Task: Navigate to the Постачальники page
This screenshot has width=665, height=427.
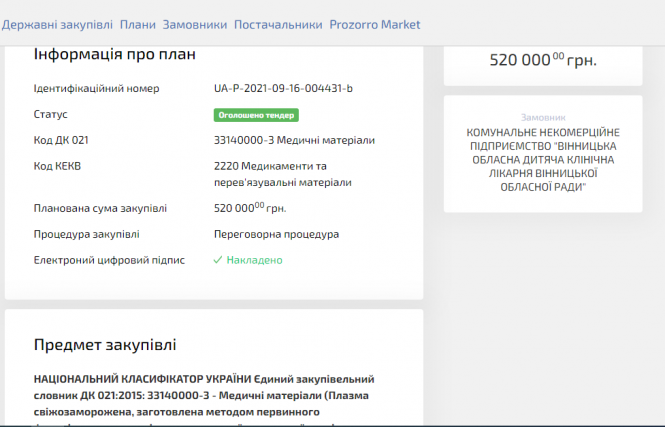Action: pos(278,25)
